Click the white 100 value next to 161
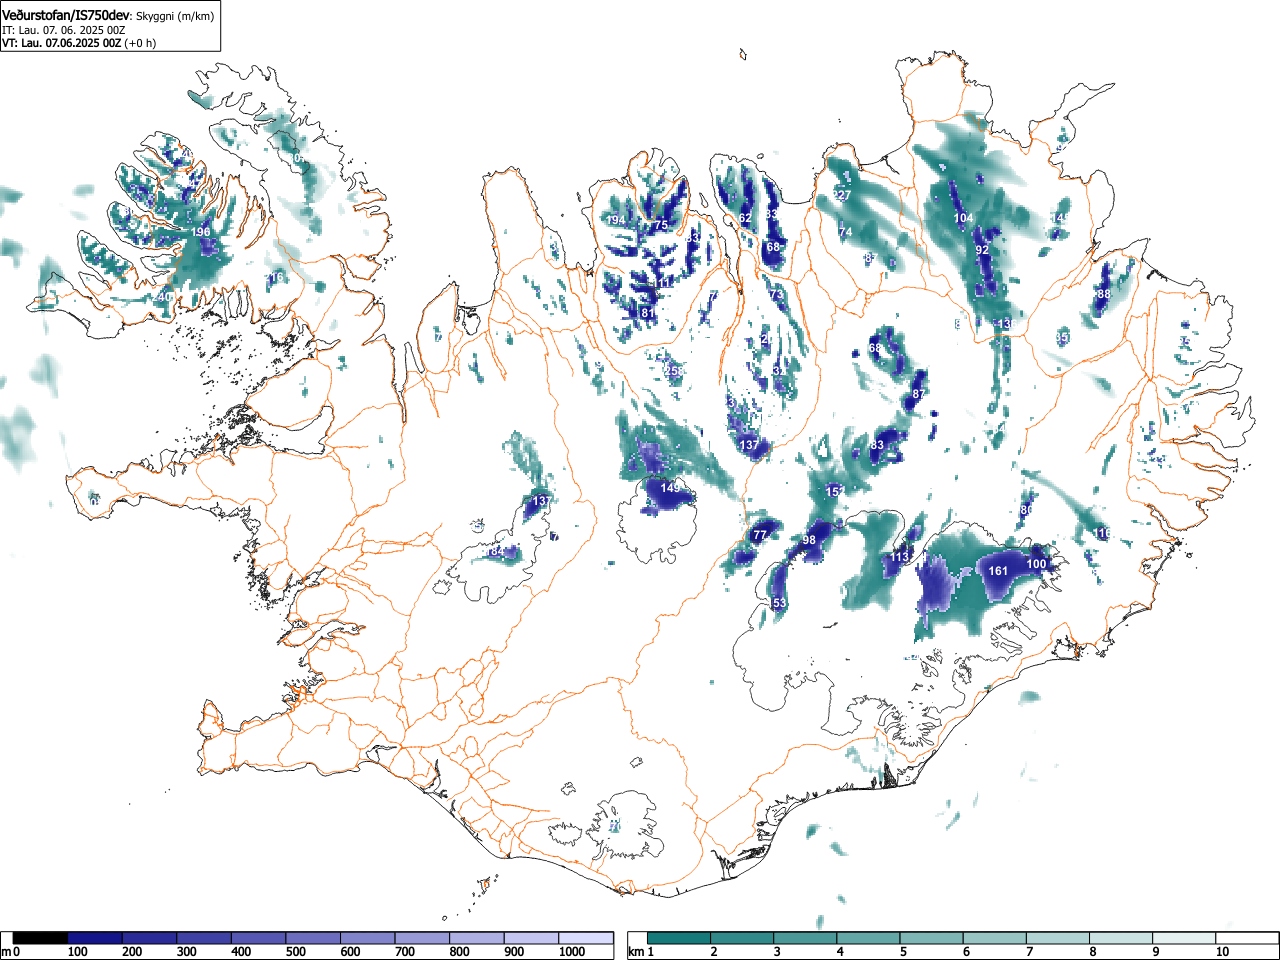The image size is (1280, 960). pos(1037,564)
